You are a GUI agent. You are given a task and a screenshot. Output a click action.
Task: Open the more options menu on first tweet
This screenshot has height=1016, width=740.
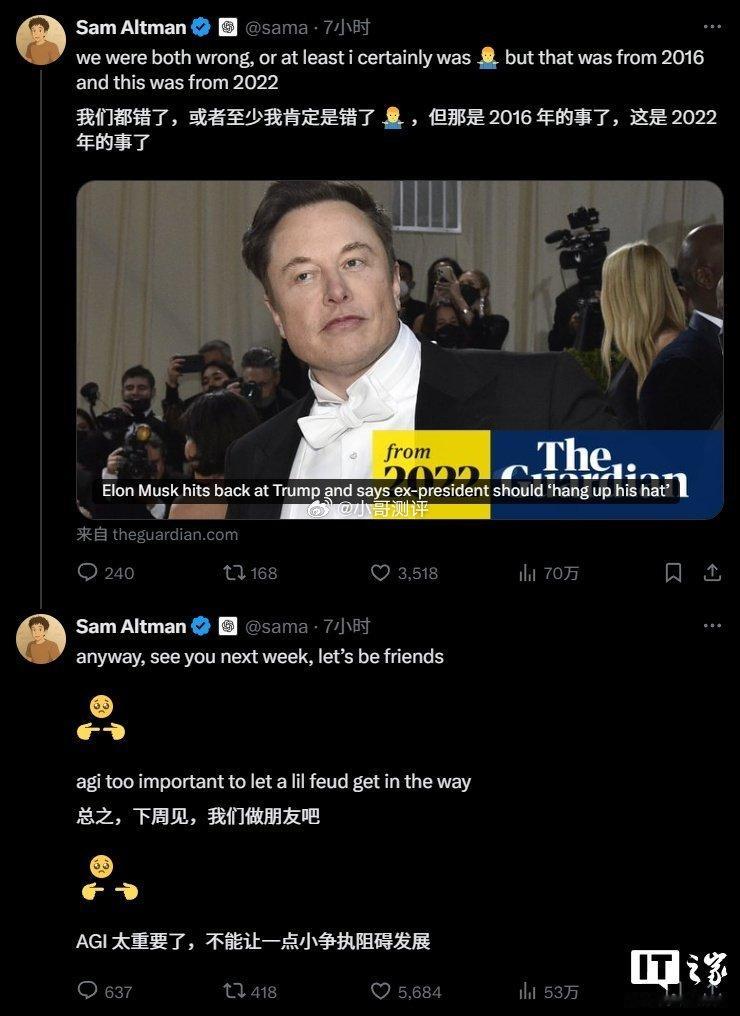click(712, 27)
